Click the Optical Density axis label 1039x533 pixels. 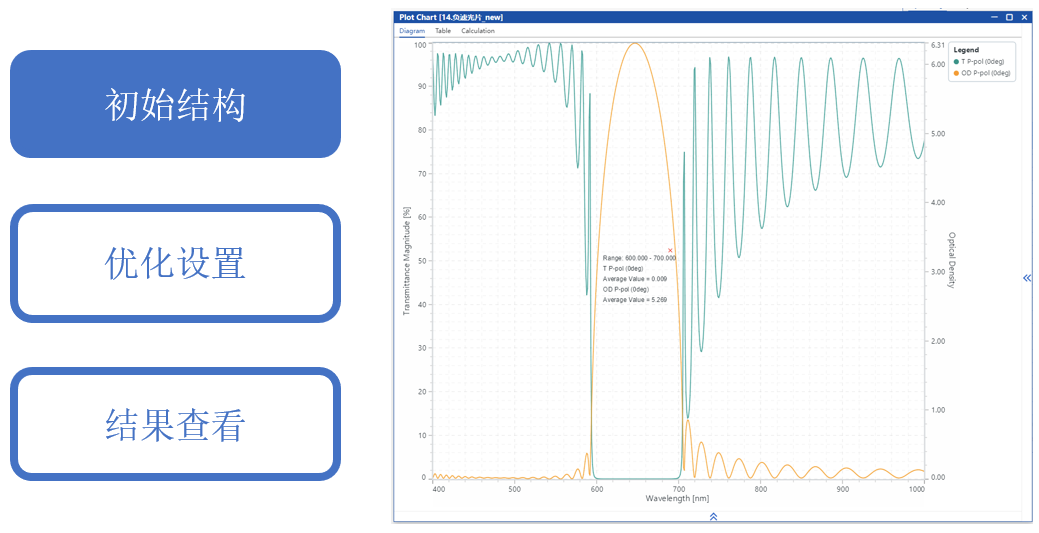point(950,260)
